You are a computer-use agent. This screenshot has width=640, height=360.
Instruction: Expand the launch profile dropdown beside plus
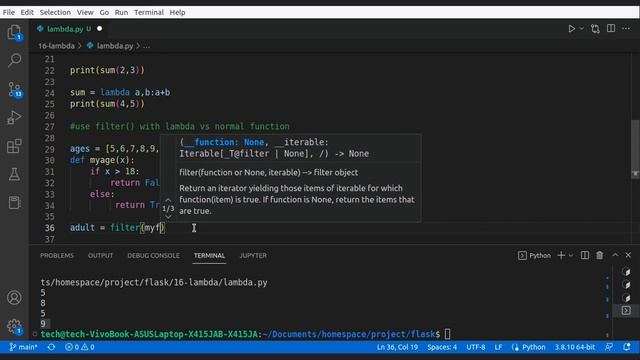[x=571, y=256]
